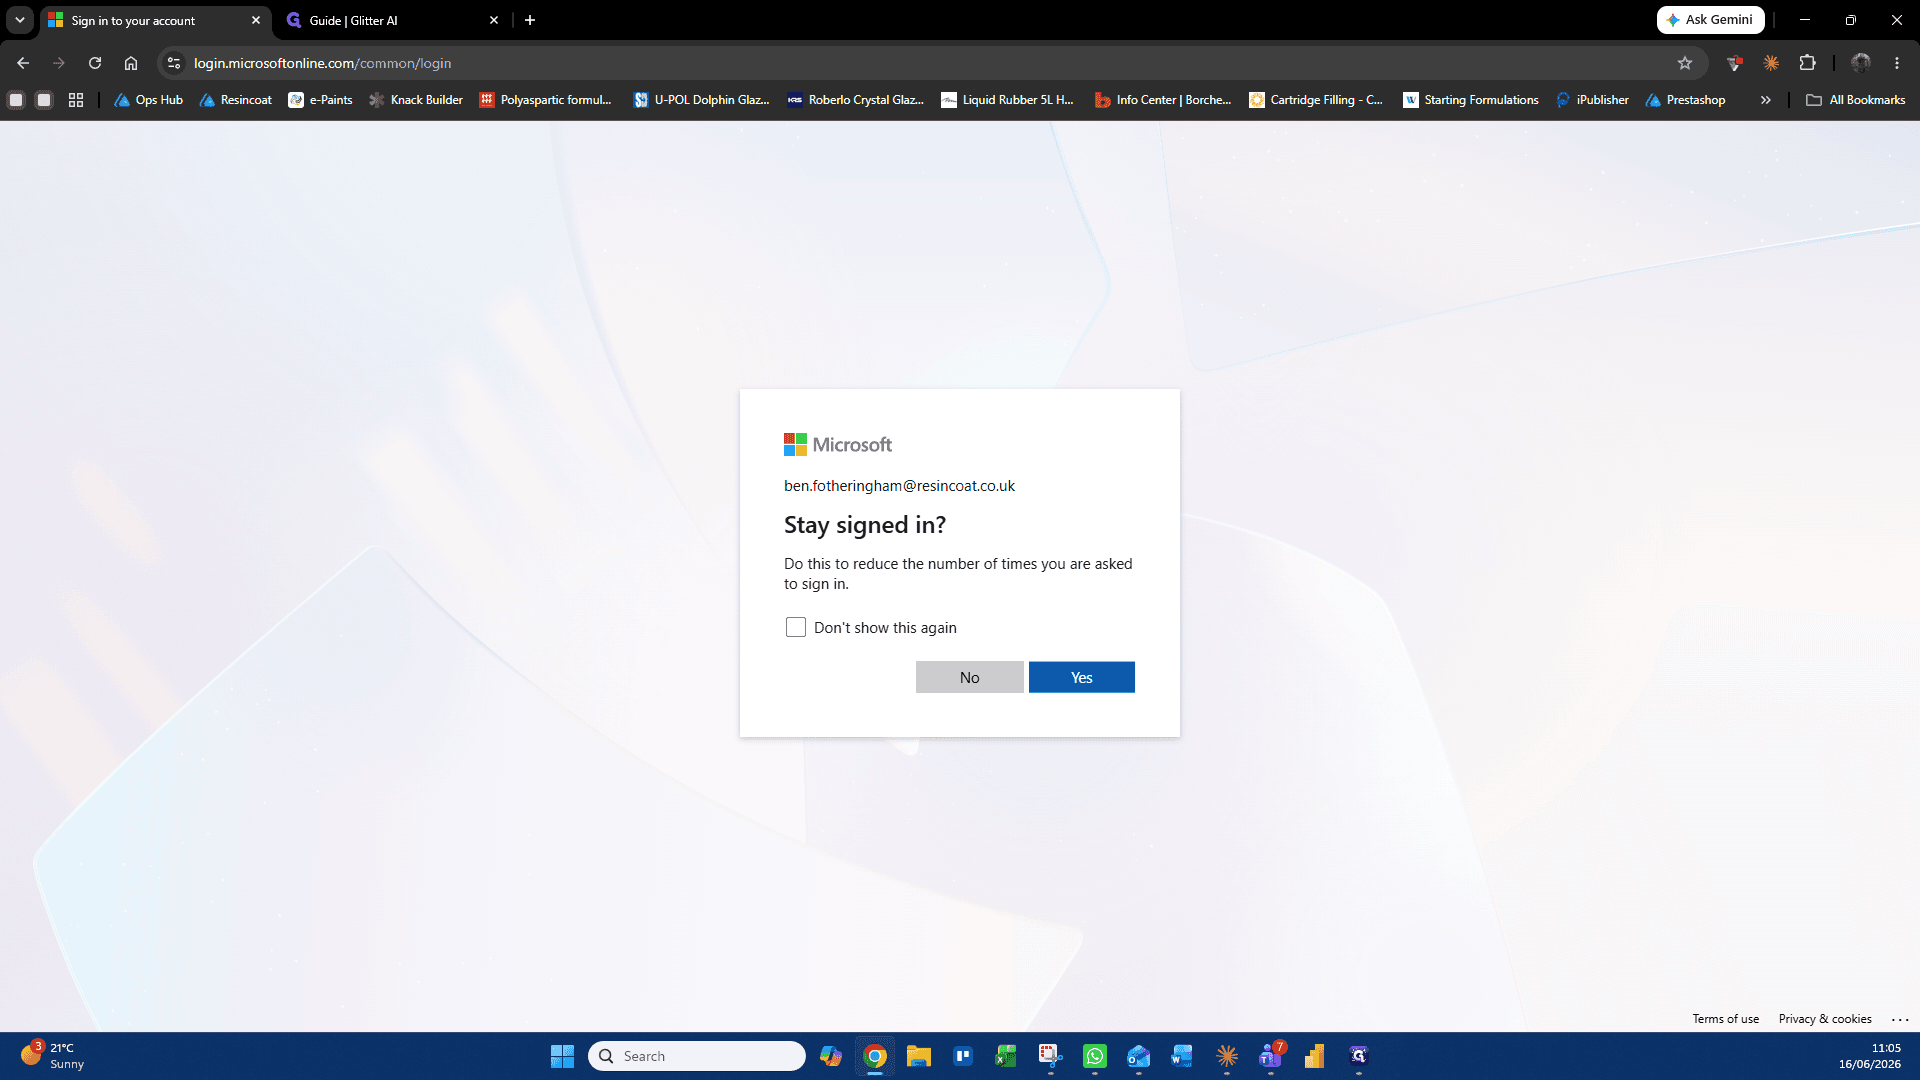Open the red shield extension icon
Viewport: 1920px width, 1080px height.
point(1735,63)
